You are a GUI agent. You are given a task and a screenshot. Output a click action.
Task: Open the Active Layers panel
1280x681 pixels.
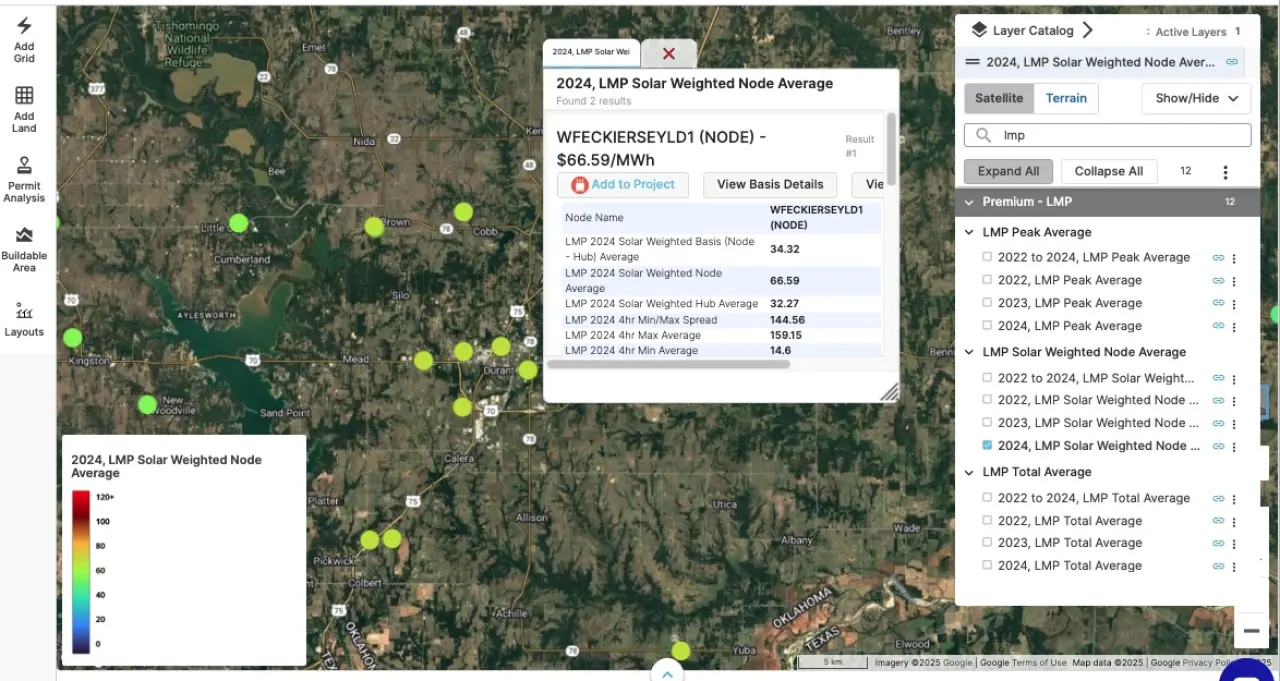1193,32
